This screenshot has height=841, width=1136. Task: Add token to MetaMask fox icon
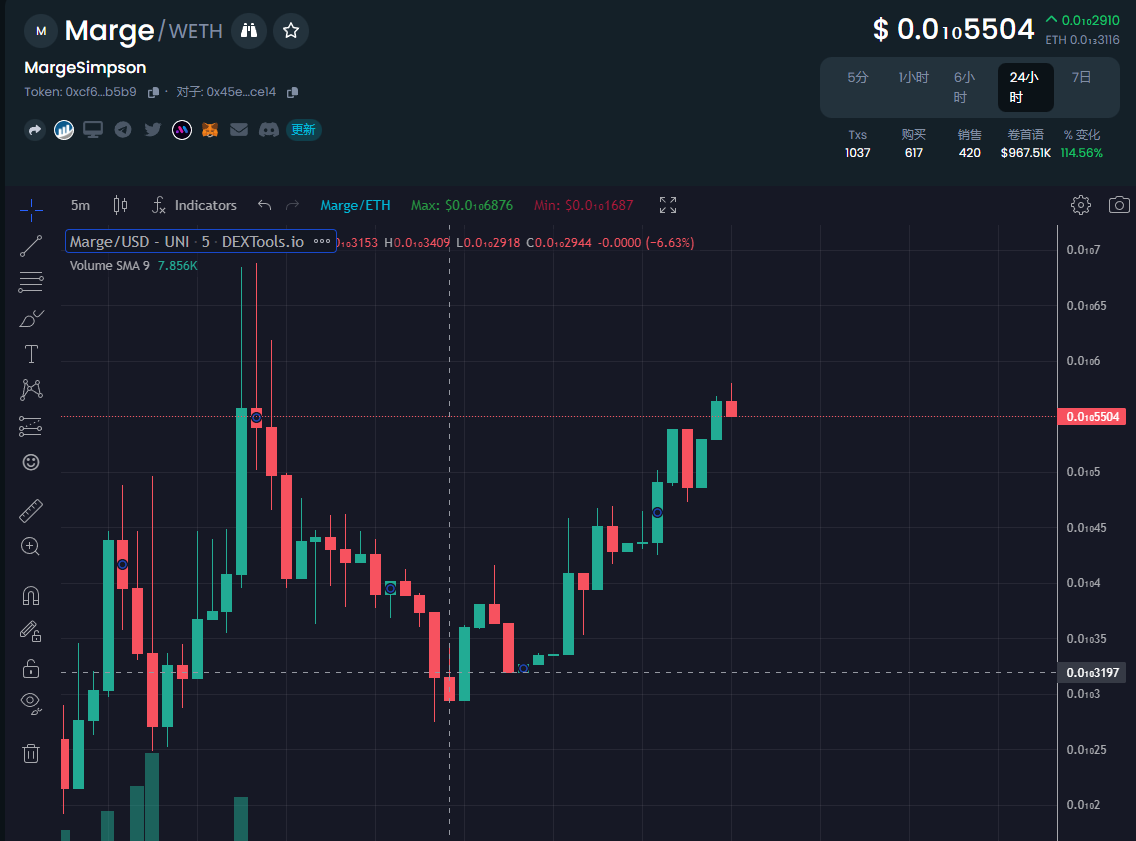tap(210, 130)
